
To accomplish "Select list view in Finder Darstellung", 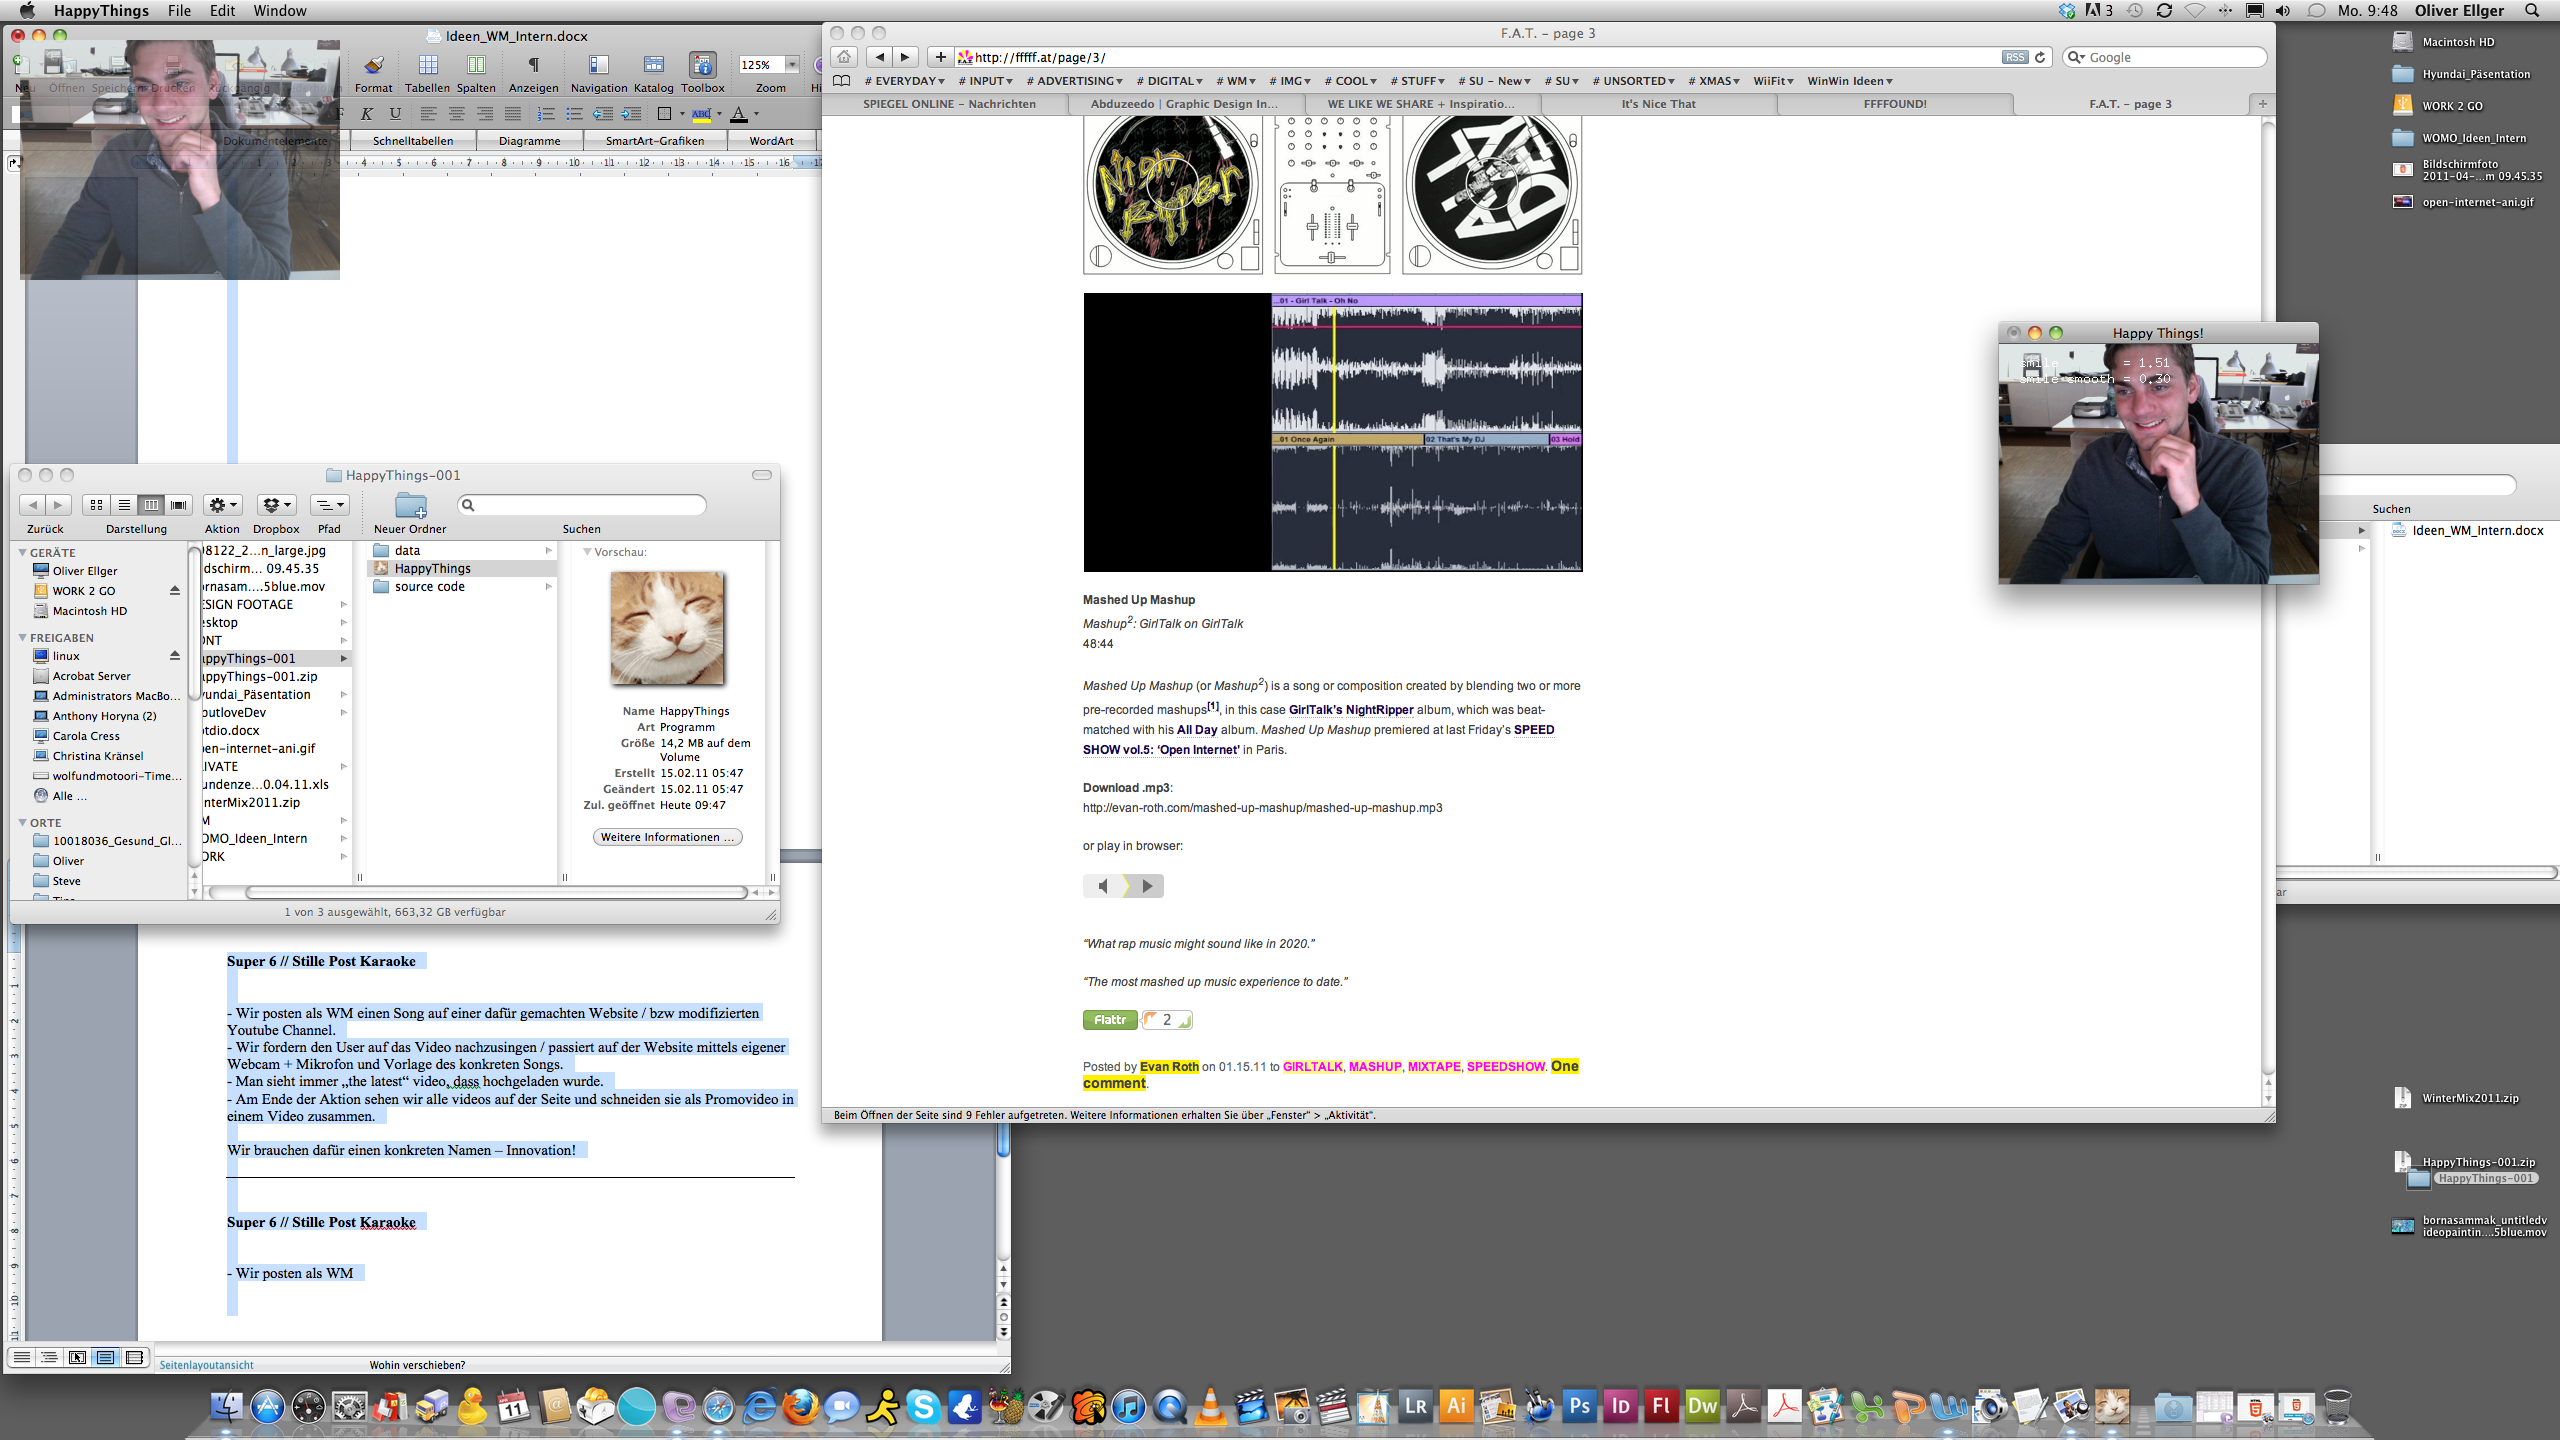I will click(124, 505).
